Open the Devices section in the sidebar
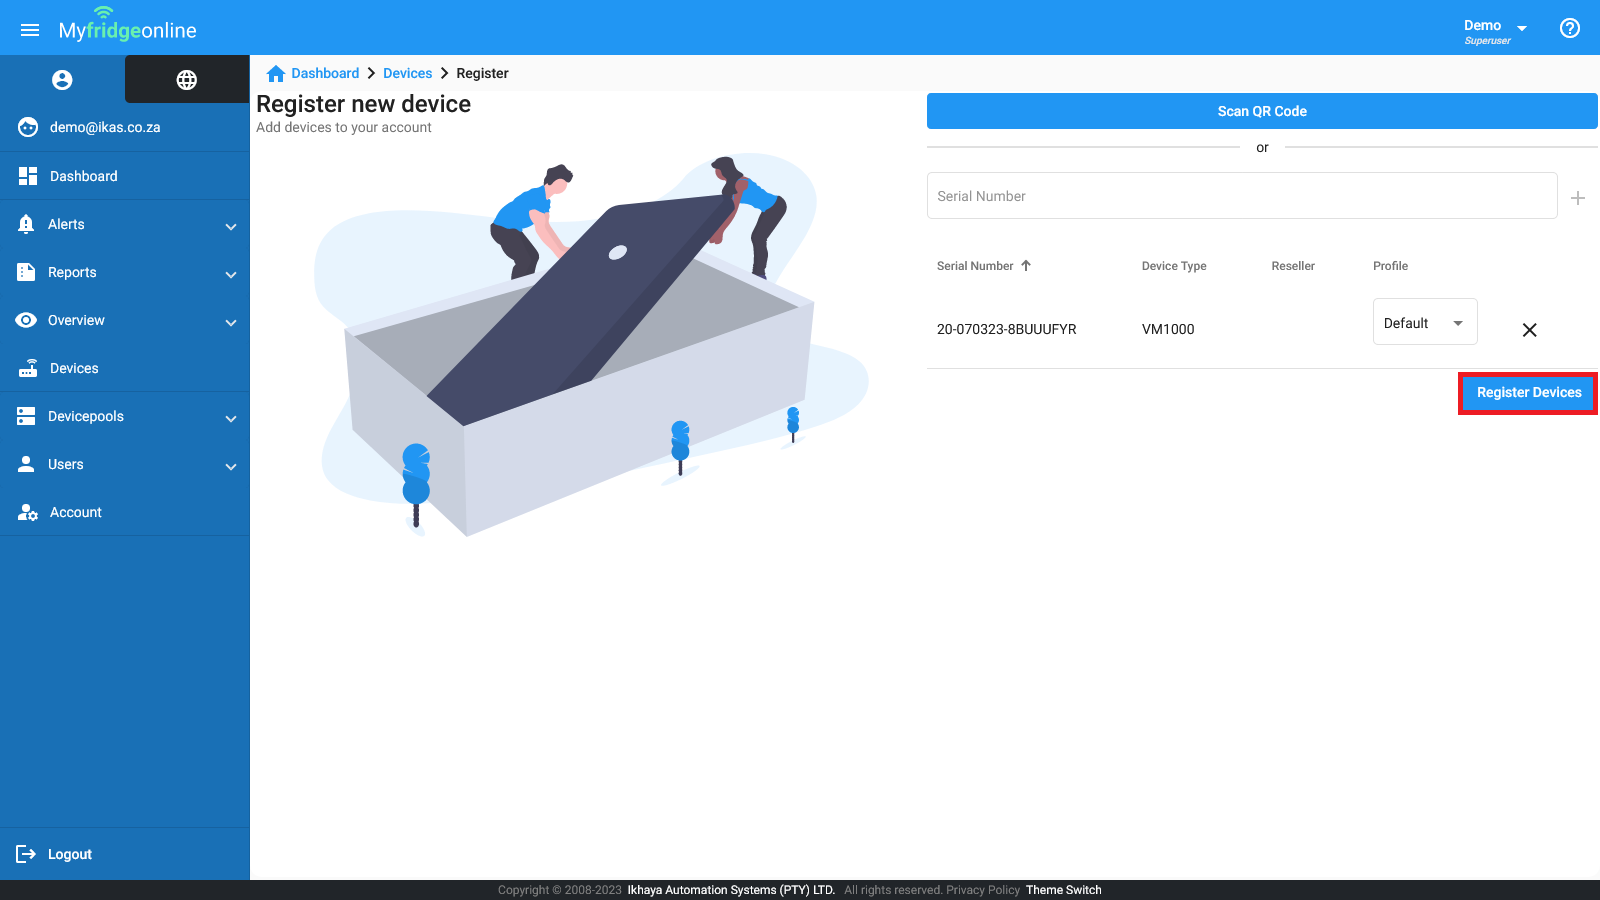The height and width of the screenshot is (900, 1600). 72,368
